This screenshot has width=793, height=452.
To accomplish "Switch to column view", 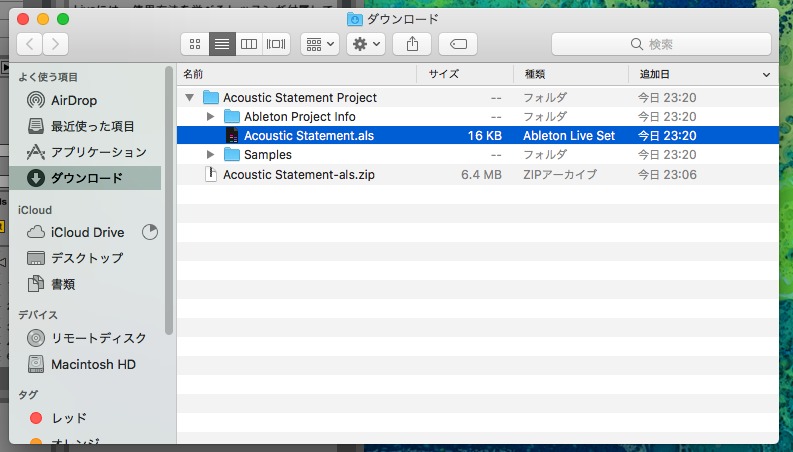I will pyautogui.click(x=249, y=44).
